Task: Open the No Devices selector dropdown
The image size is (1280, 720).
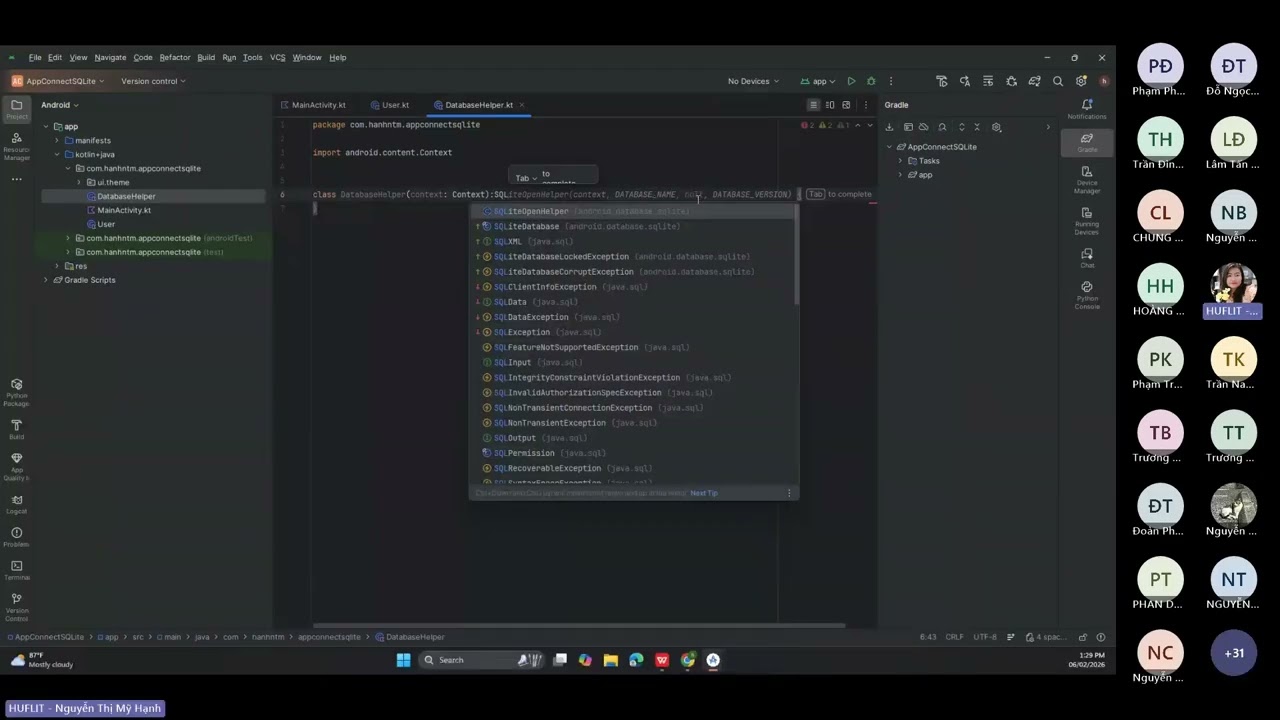Action: (753, 81)
